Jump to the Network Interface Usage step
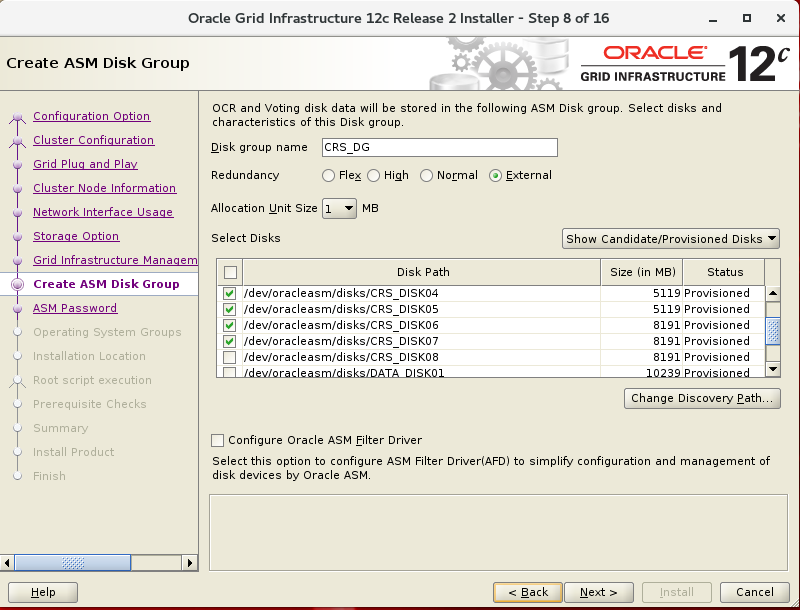 (x=103, y=212)
